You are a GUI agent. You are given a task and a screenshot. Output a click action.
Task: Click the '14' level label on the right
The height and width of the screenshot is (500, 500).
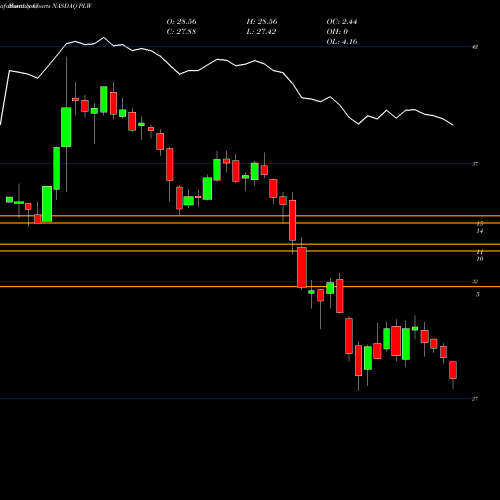point(480,231)
